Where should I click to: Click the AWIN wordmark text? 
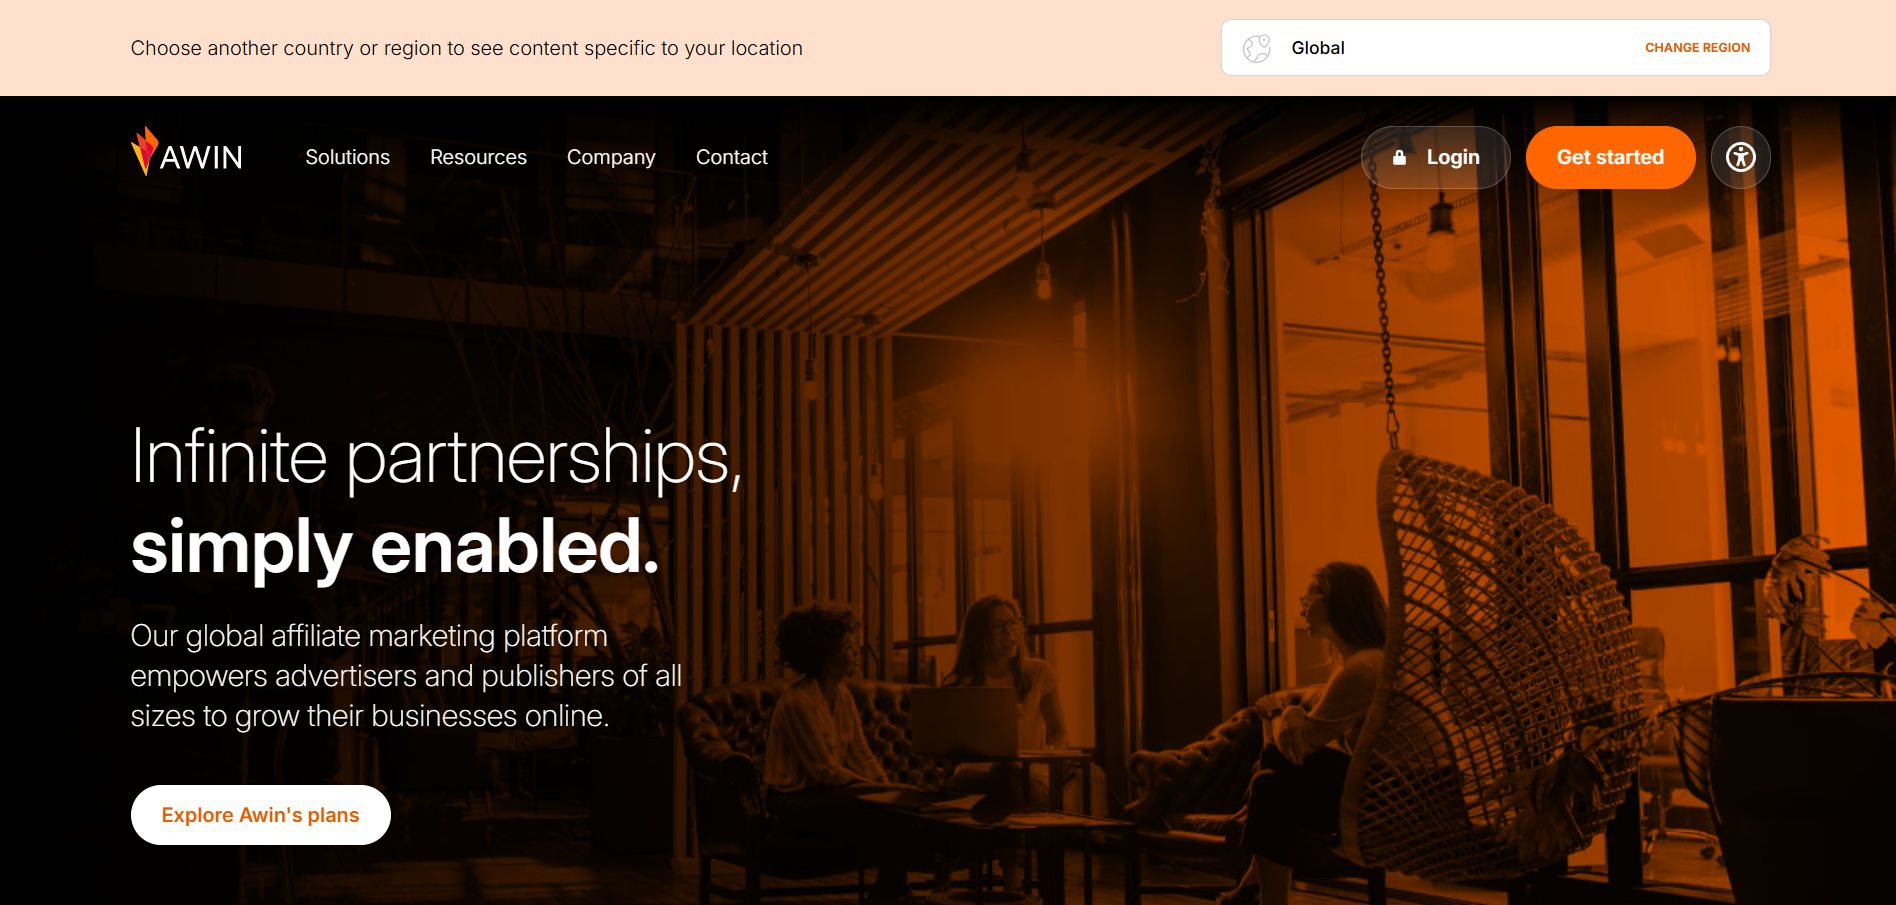[201, 157]
